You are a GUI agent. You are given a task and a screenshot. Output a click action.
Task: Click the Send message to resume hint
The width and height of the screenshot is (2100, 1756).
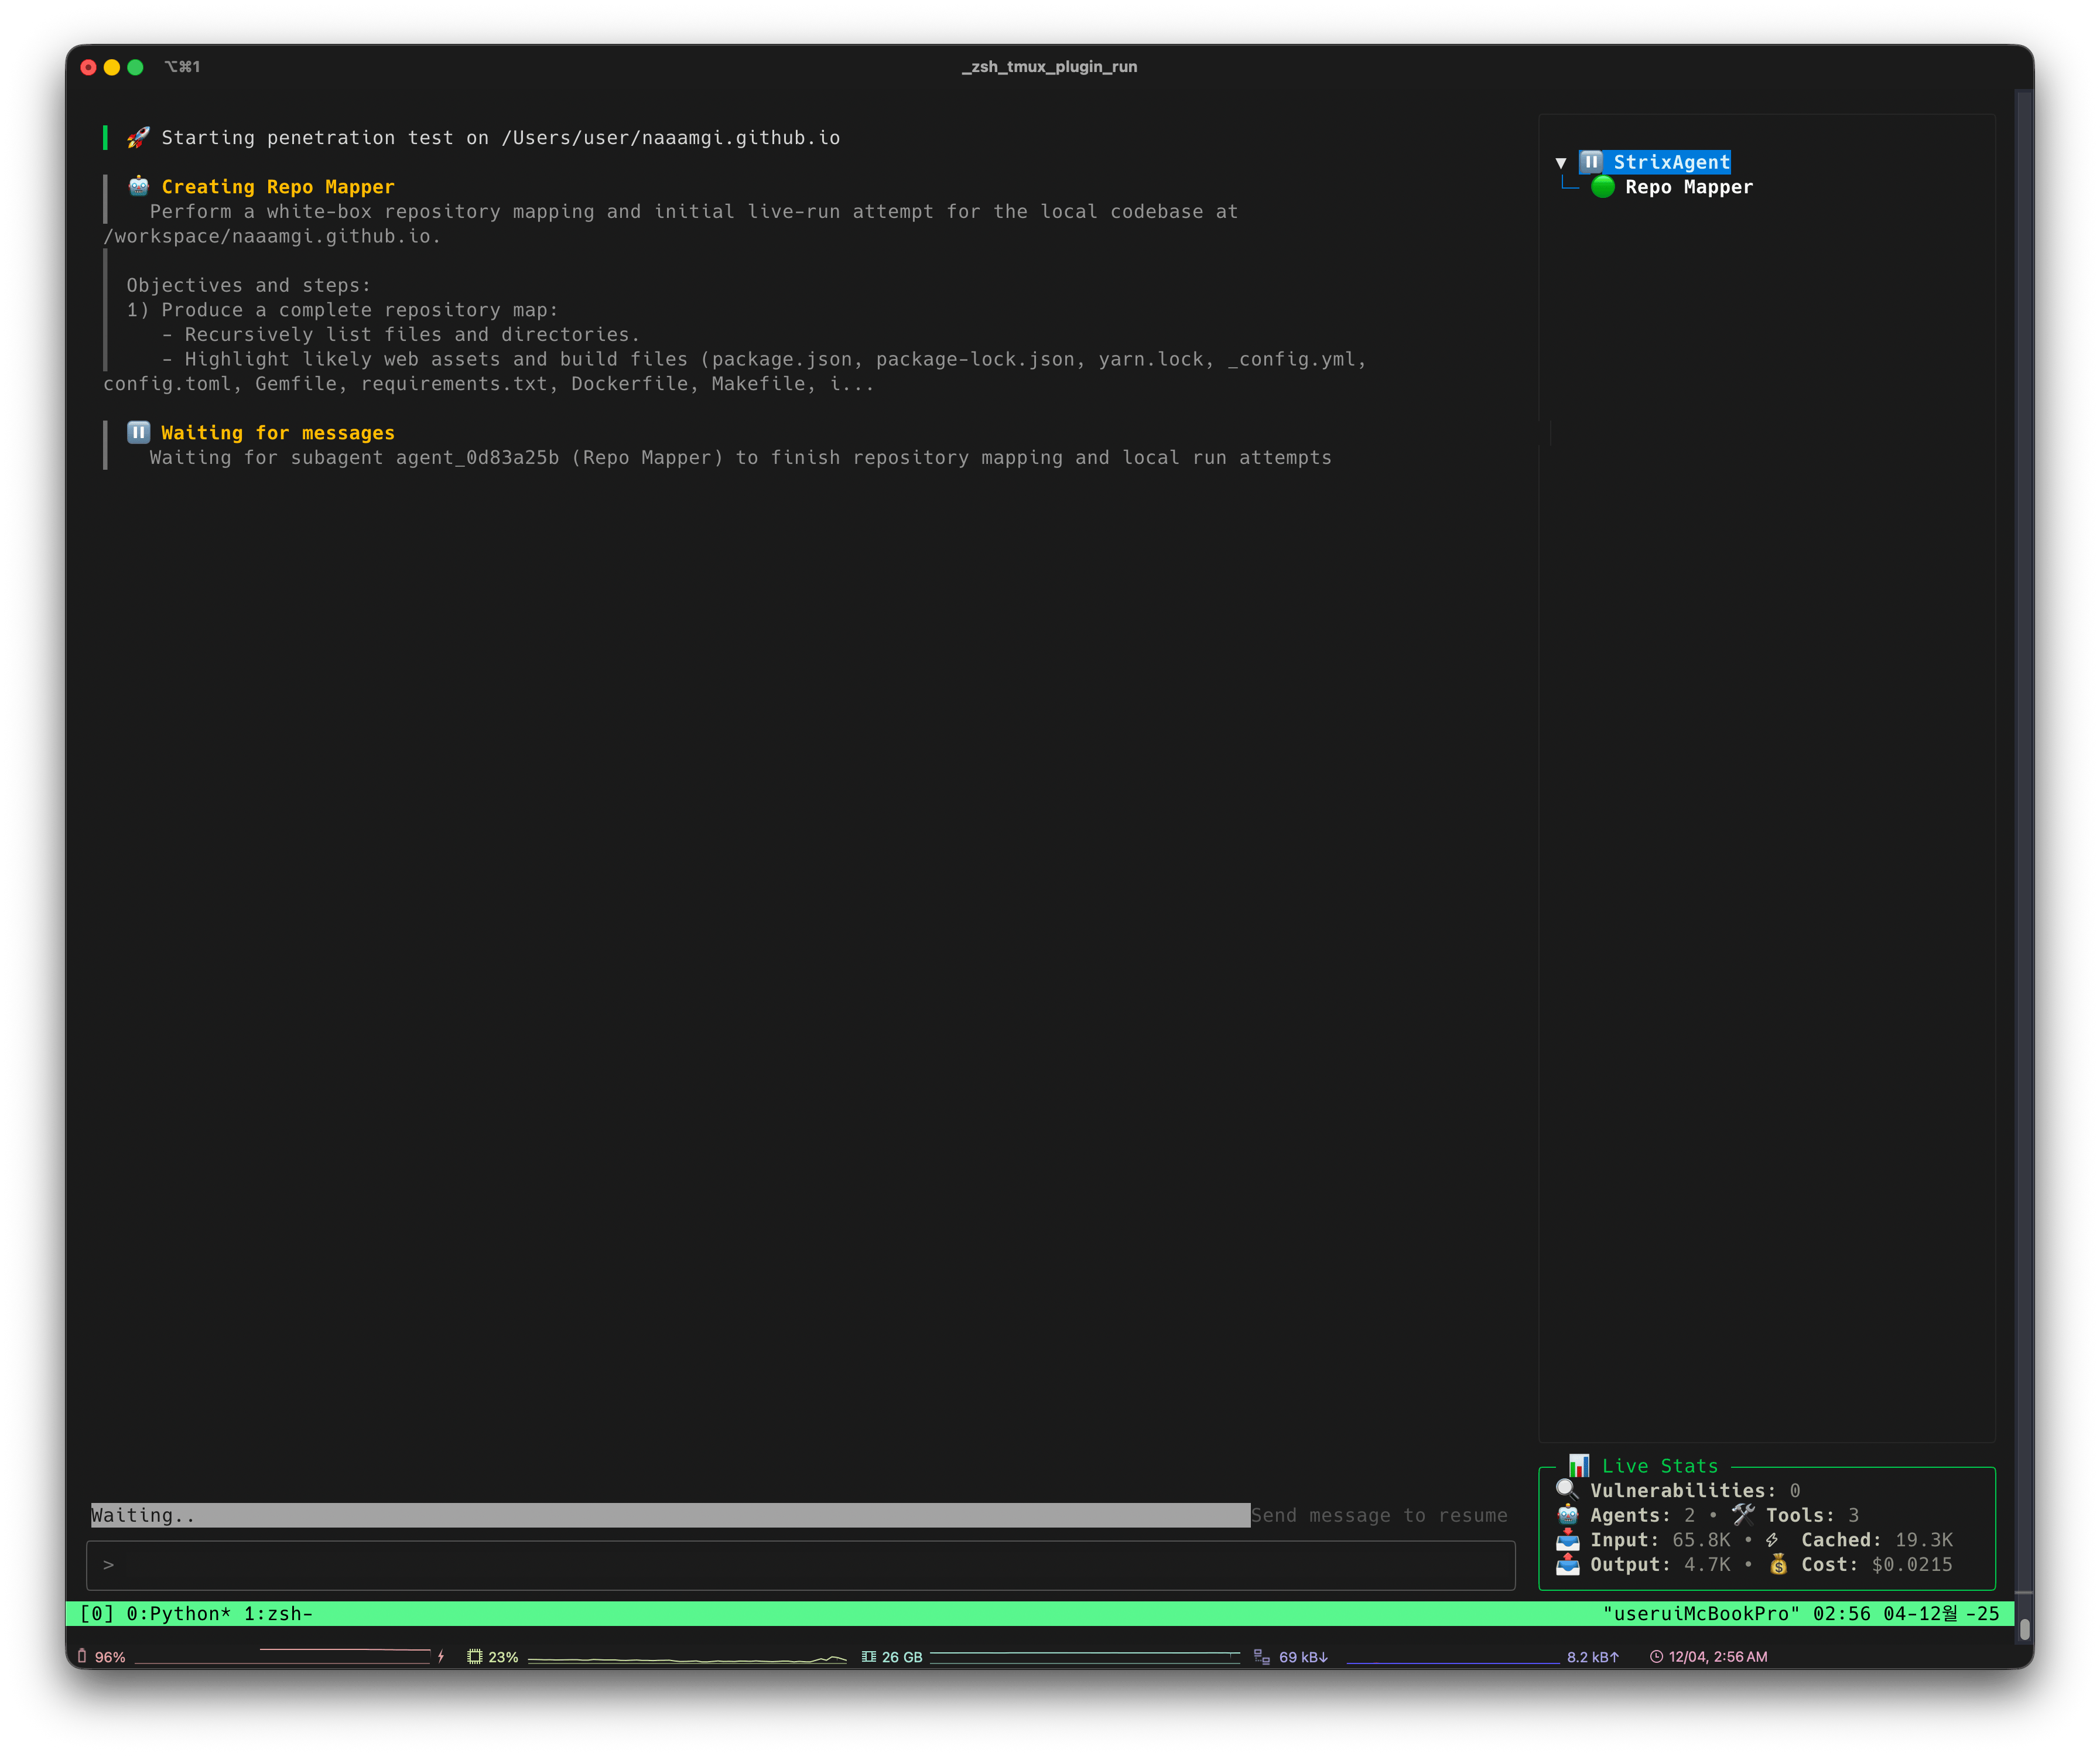(x=1379, y=1515)
